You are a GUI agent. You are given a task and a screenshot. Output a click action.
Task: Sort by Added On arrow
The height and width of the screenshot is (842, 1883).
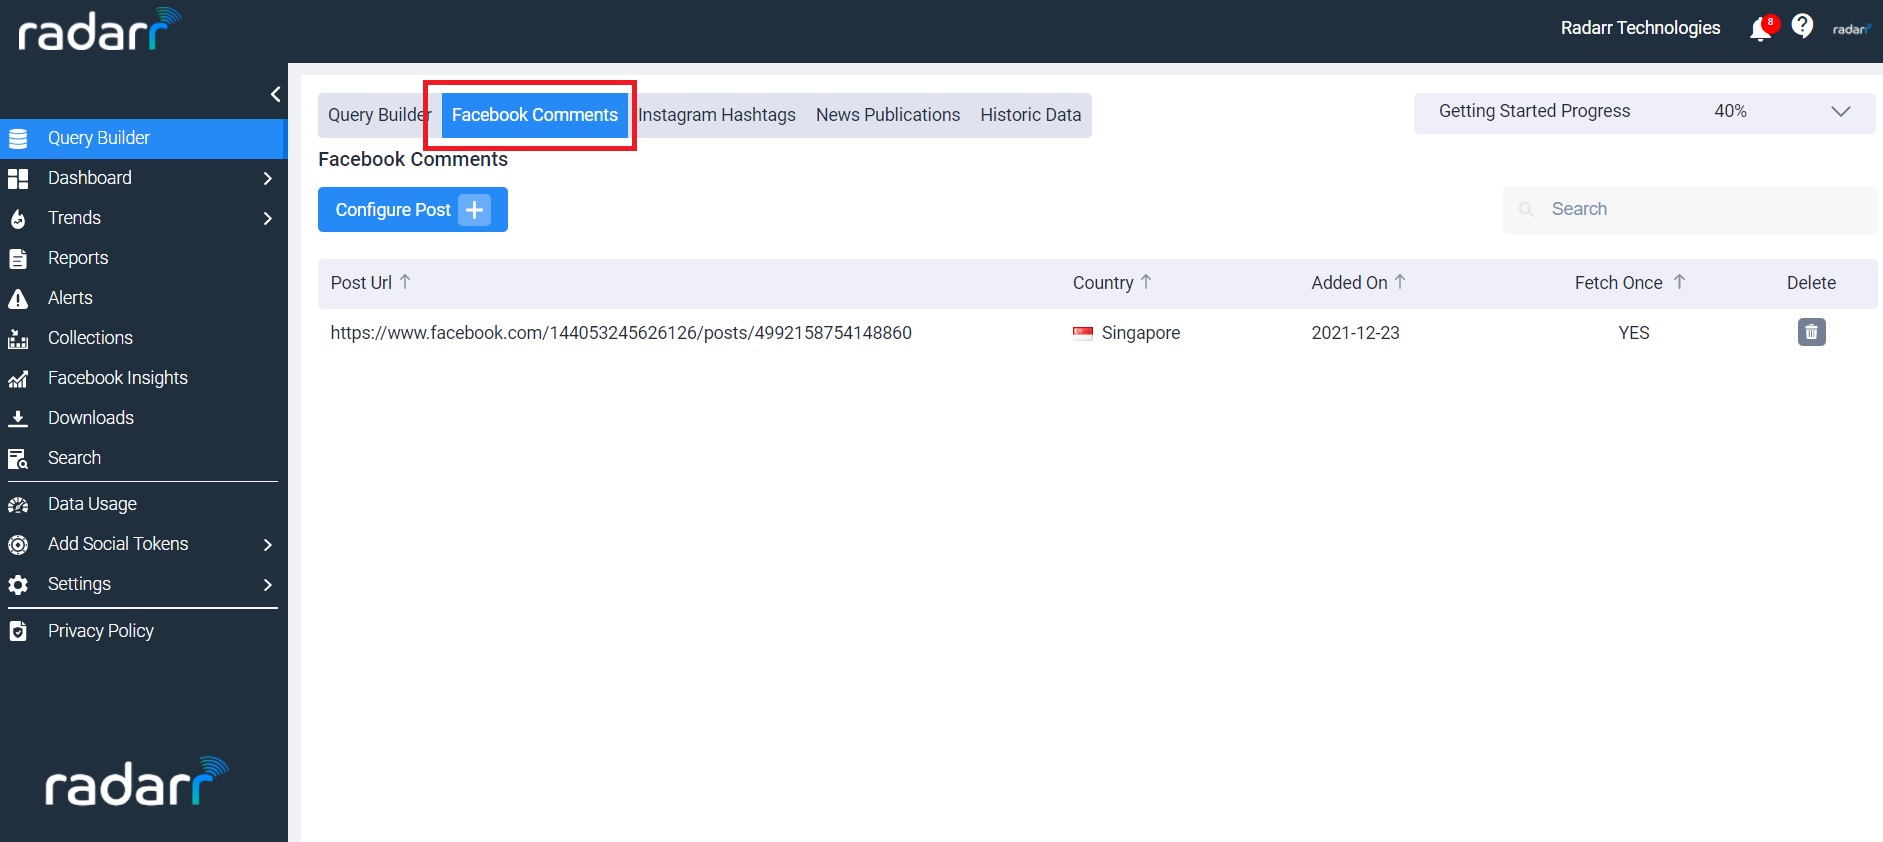1400,282
